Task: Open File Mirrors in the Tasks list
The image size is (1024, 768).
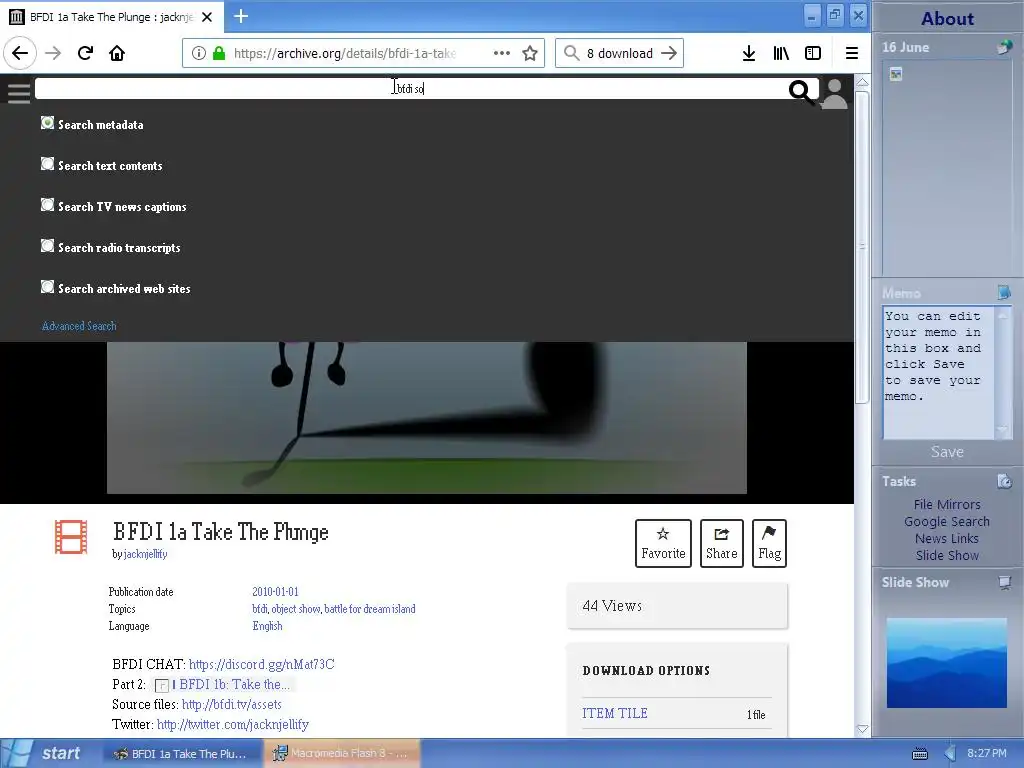Action: click(x=947, y=504)
